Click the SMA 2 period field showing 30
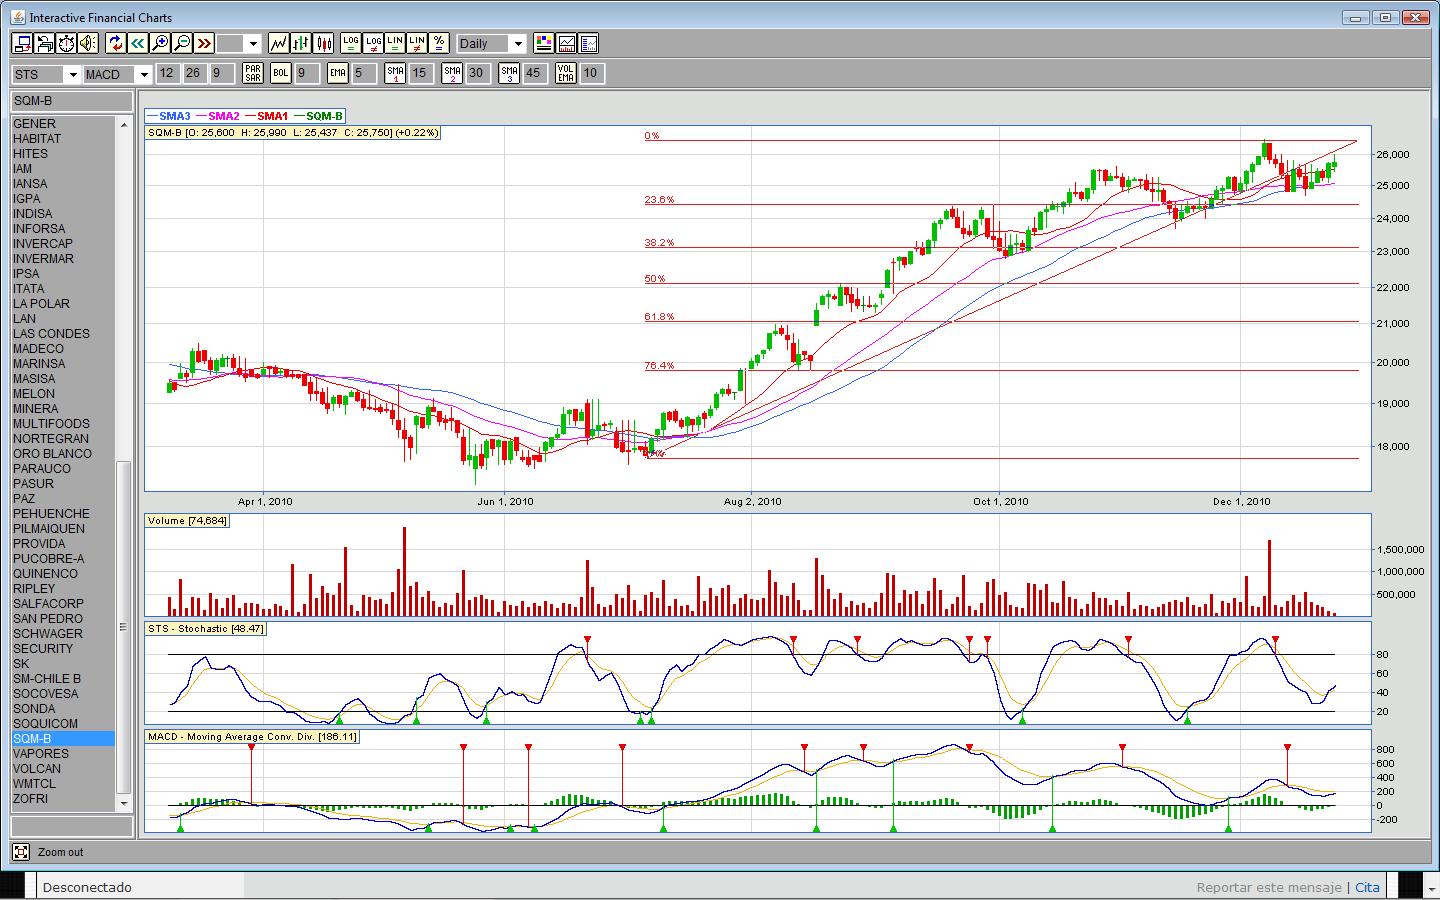 coord(476,73)
